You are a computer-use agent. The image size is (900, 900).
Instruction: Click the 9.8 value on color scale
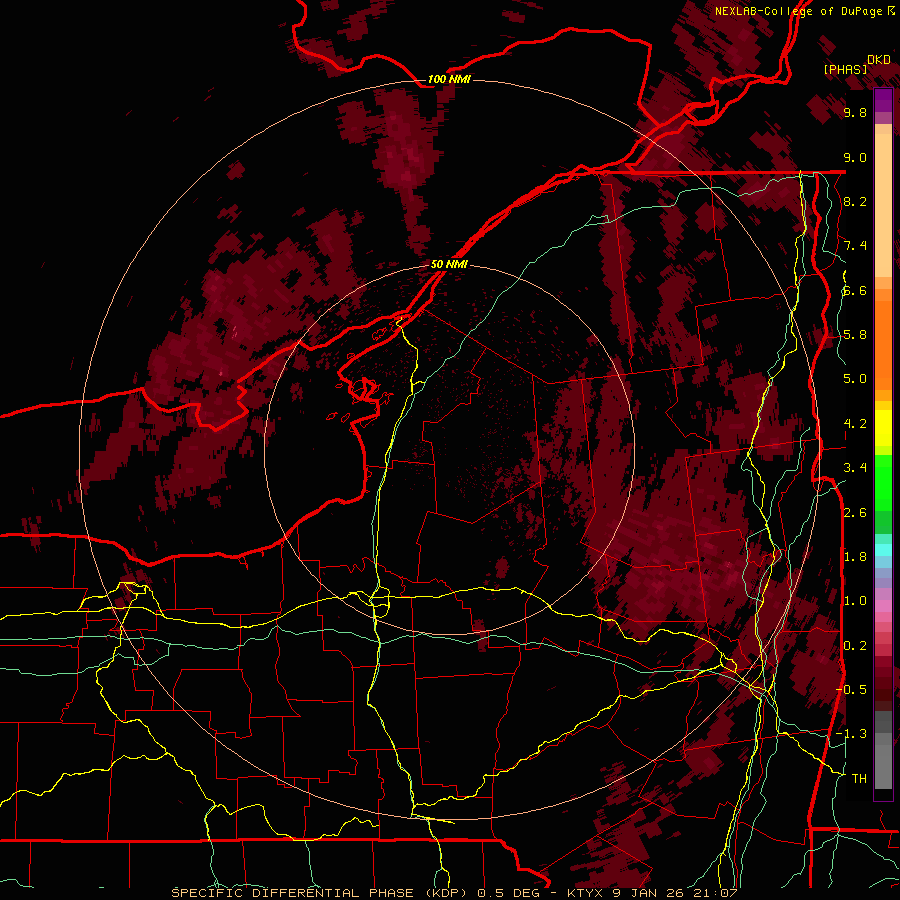click(855, 112)
